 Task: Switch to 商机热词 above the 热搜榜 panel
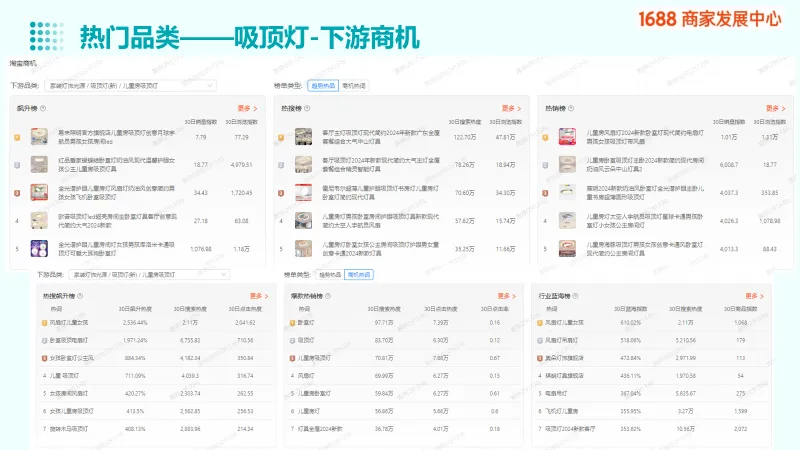point(354,86)
